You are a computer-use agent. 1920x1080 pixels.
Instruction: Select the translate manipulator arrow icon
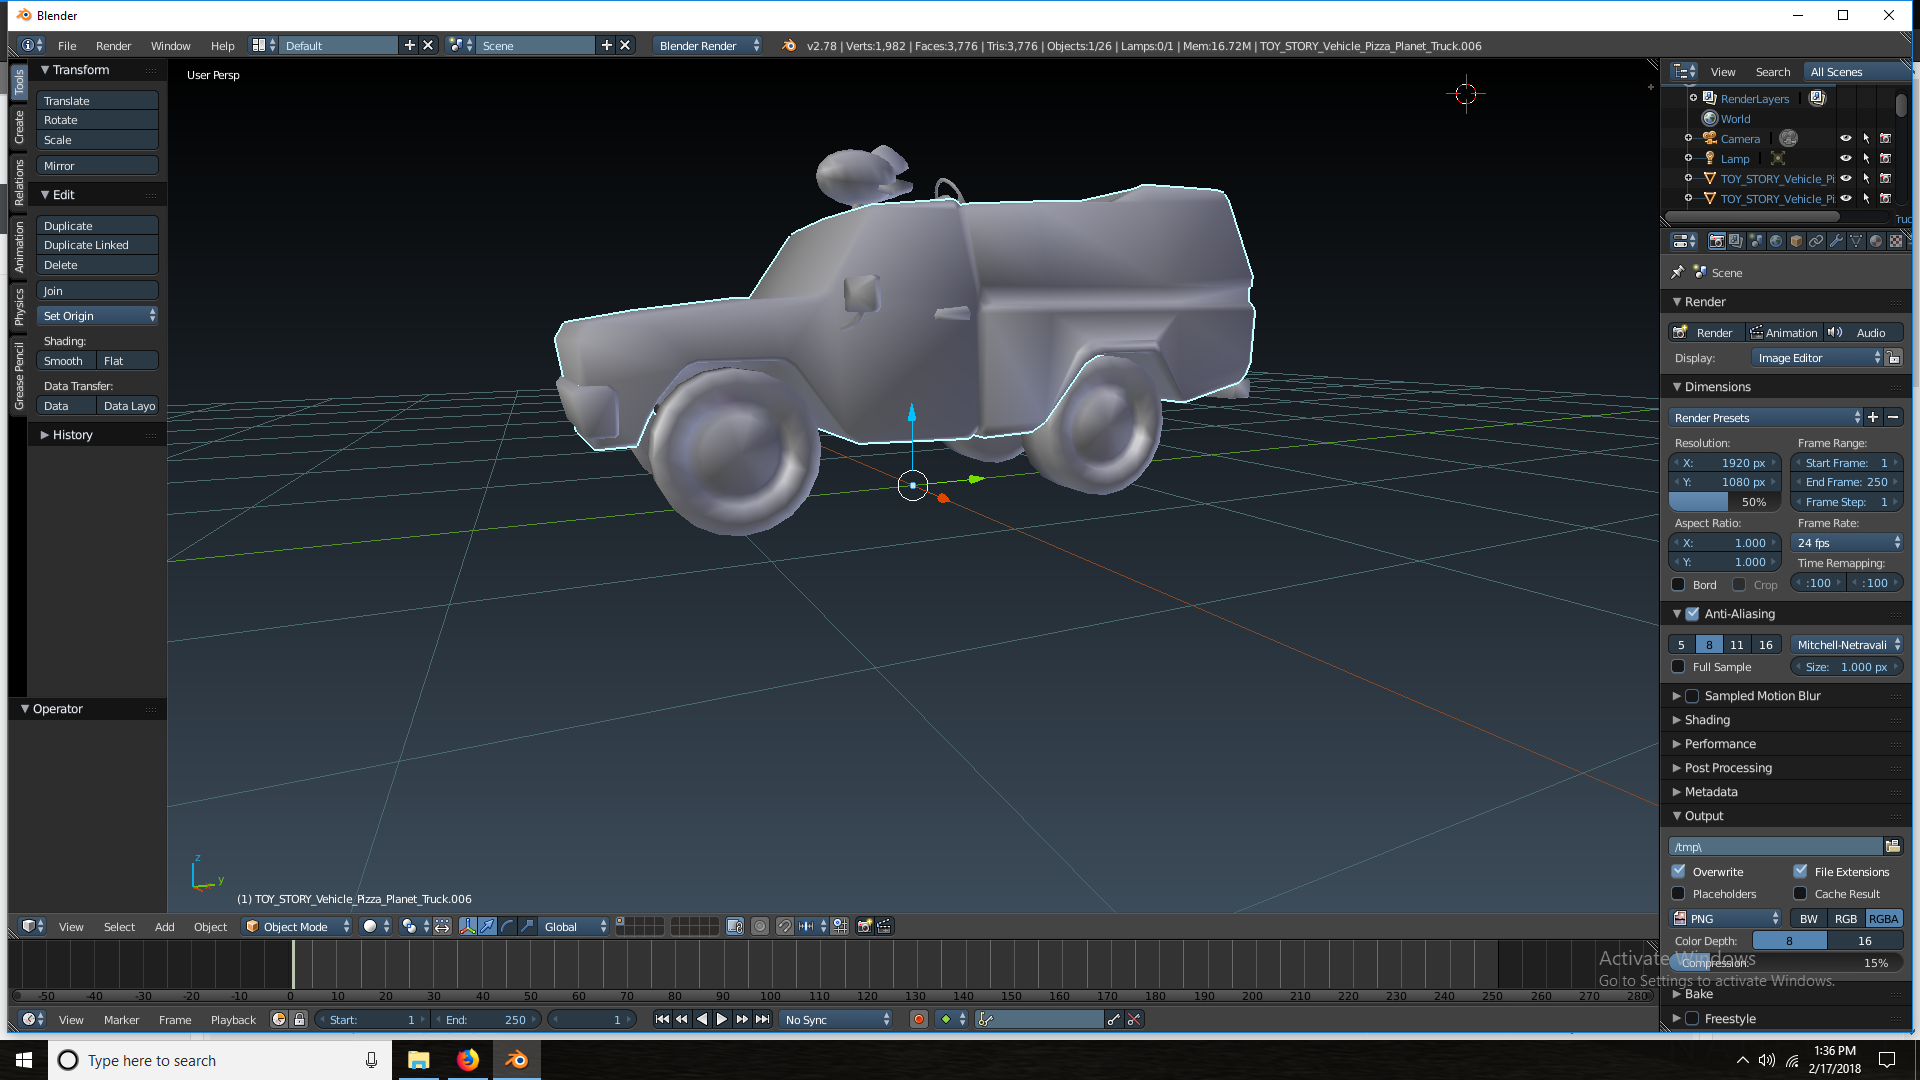pyautogui.click(x=487, y=926)
